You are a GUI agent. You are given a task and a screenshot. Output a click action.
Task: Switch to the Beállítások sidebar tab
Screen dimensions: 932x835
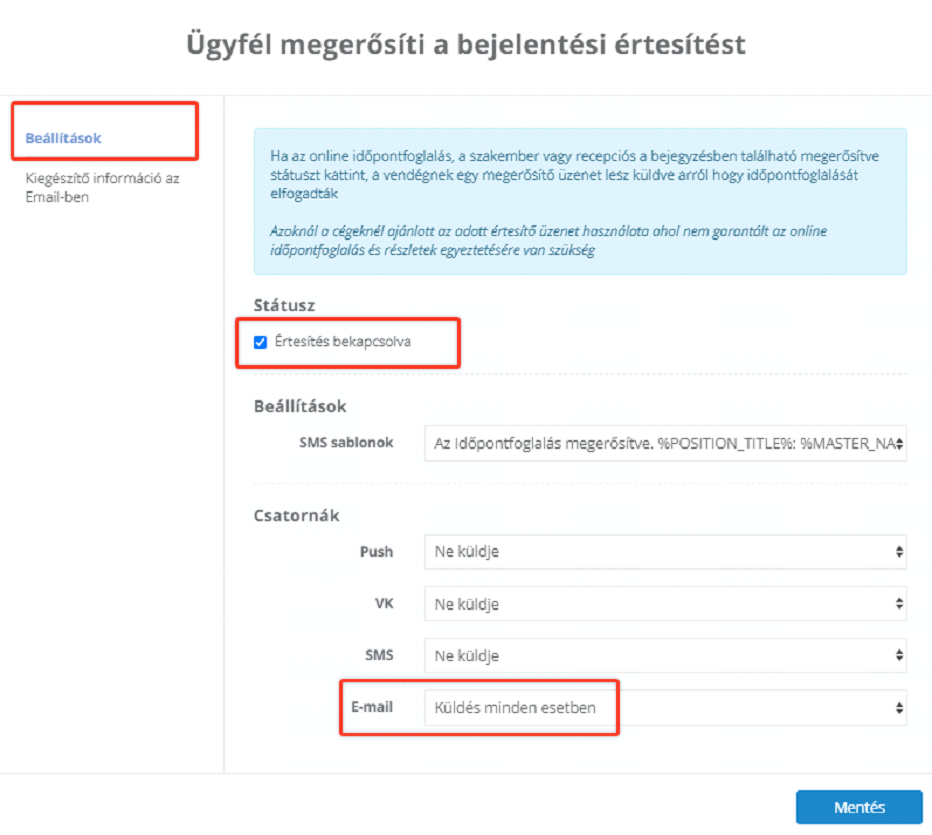(64, 138)
